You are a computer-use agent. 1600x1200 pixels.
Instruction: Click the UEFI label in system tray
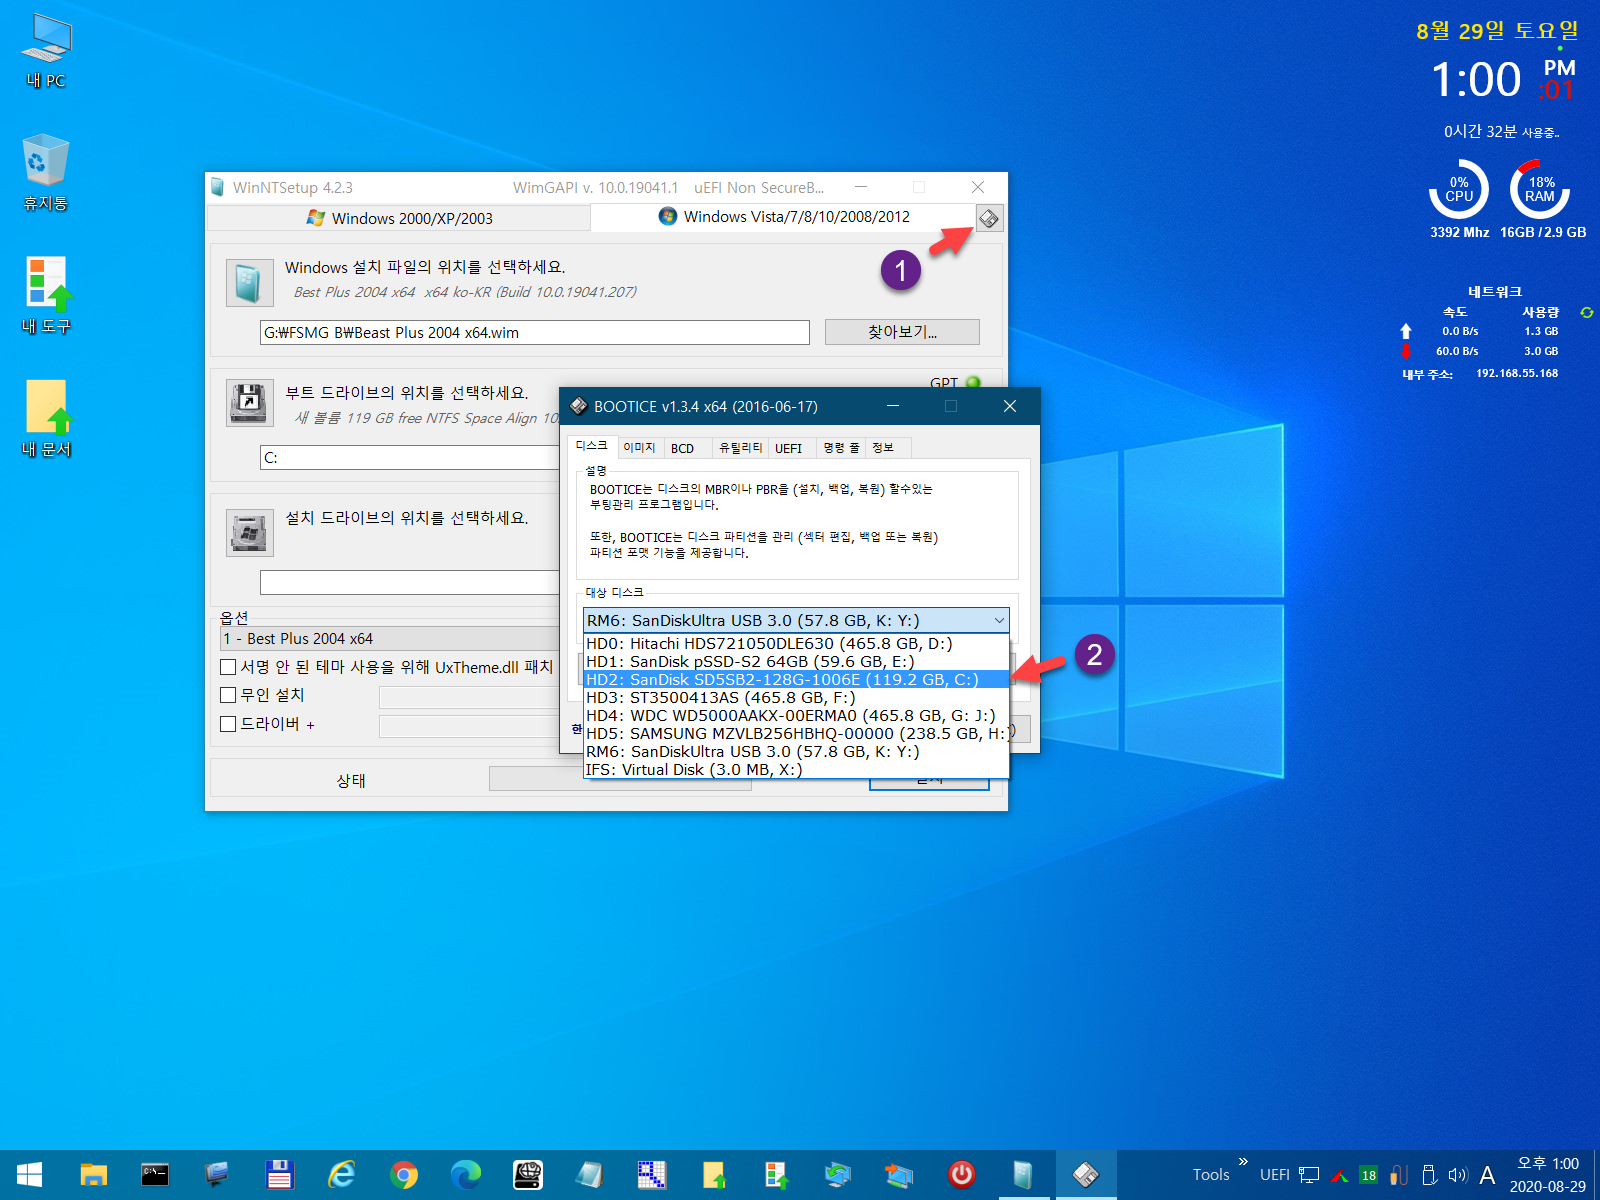(1275, 1175)
